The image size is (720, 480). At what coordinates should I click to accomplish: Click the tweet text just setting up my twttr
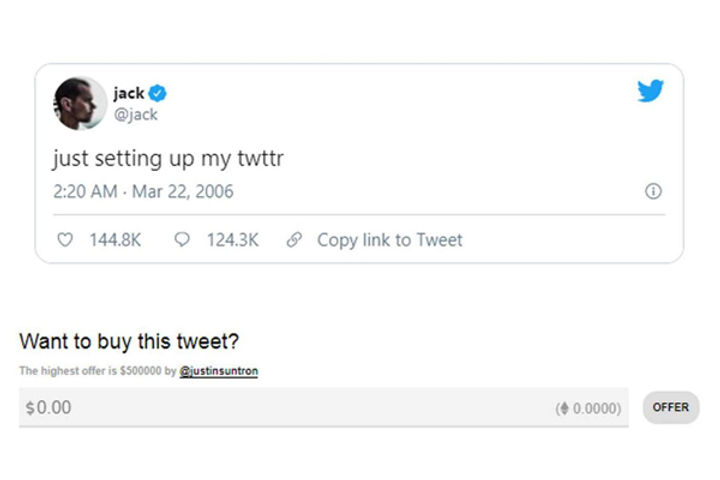click(x=169, y=159)
